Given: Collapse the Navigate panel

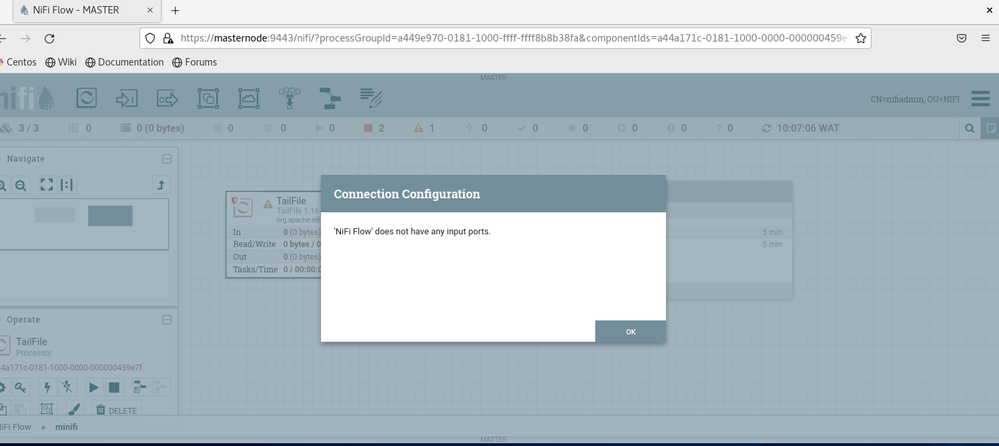Looking at the screenshot, I should pos(166,159).
